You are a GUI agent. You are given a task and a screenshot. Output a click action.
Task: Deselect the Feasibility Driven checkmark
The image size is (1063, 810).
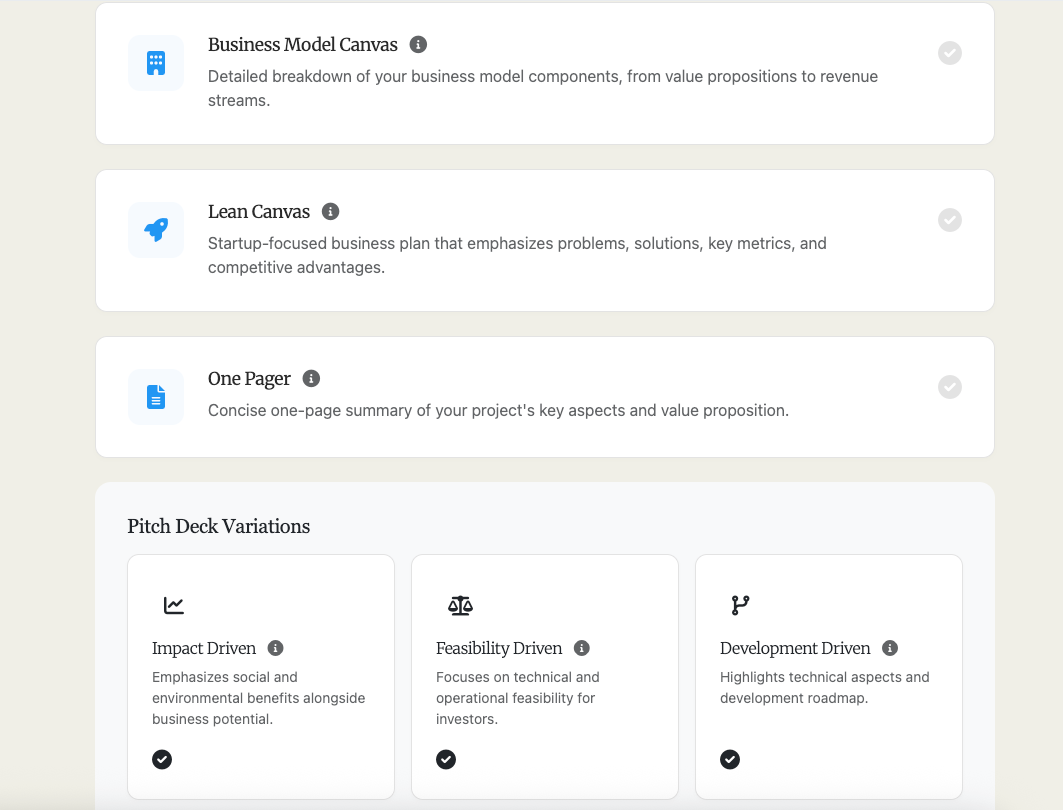coord(446,759)
